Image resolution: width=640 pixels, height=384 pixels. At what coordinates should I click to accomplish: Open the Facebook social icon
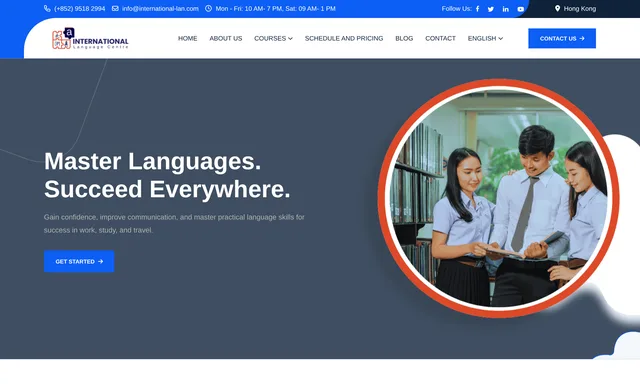(x=477, y=9)
